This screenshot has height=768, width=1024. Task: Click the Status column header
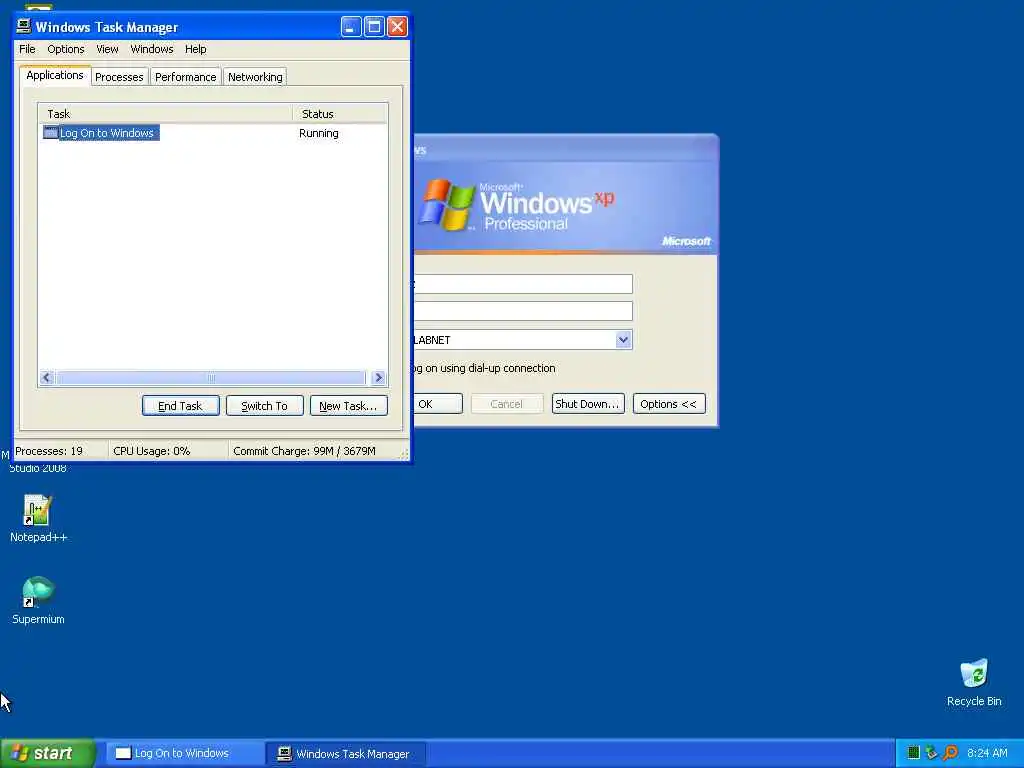pos(340,114)
